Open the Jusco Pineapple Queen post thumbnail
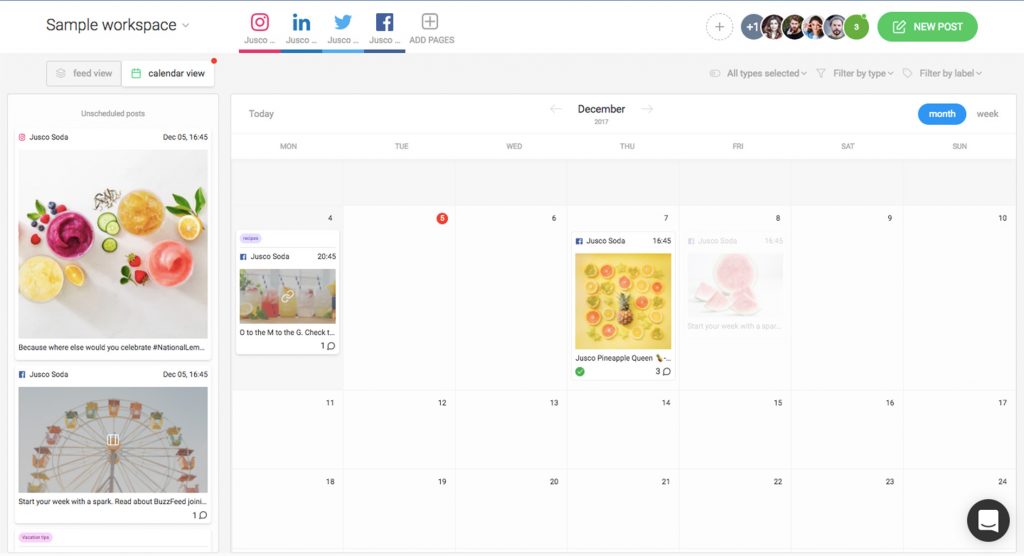The height and width of the screenshot is (556, 1024). tap(623, 300)
